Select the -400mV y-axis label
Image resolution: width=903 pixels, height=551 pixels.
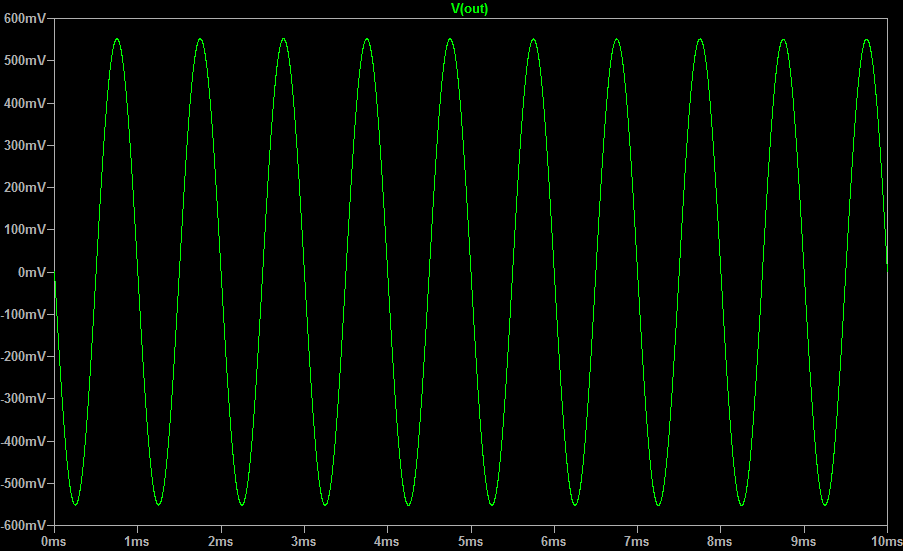click(23, 441)
